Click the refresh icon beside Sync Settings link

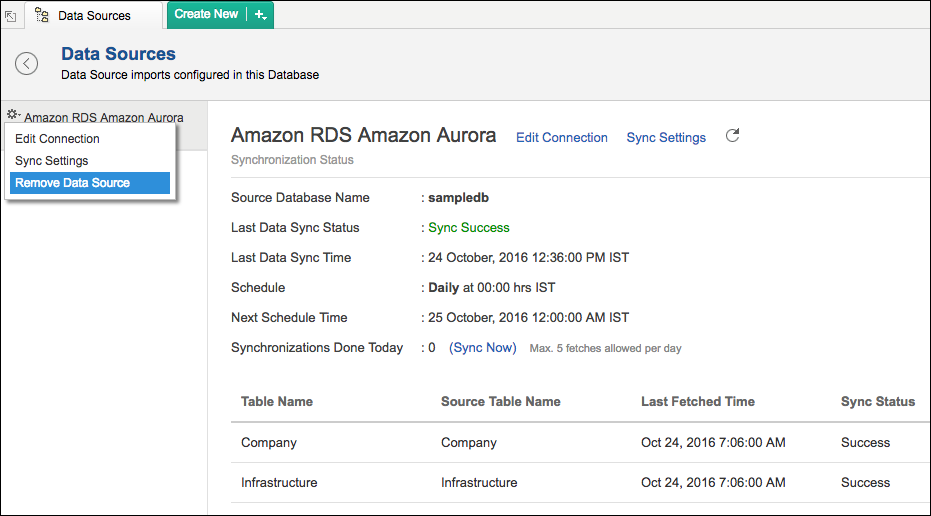(732, 136)
